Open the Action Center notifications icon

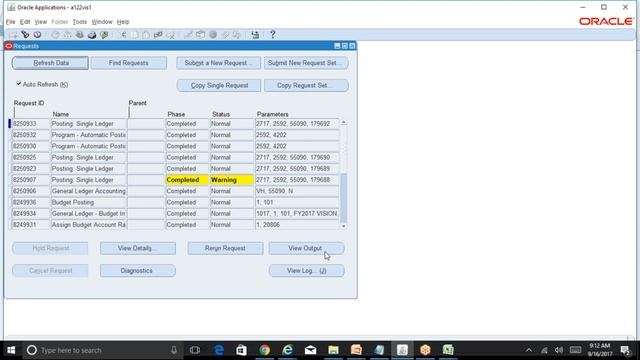[625, 350]
